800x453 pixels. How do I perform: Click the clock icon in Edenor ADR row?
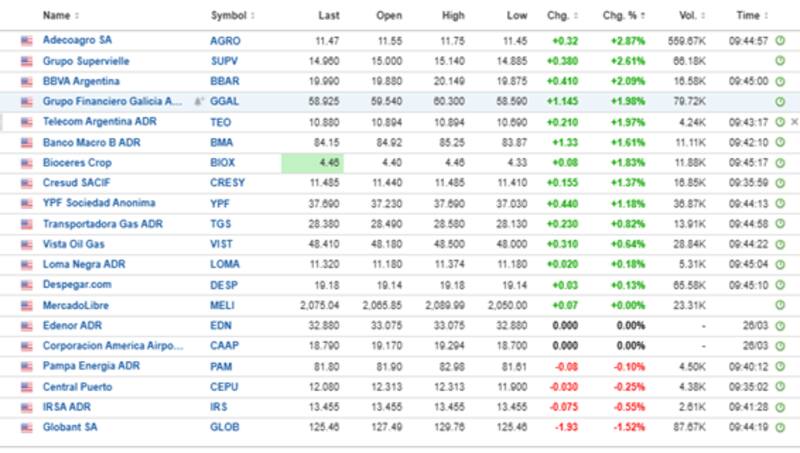click(x=780, y=326)
